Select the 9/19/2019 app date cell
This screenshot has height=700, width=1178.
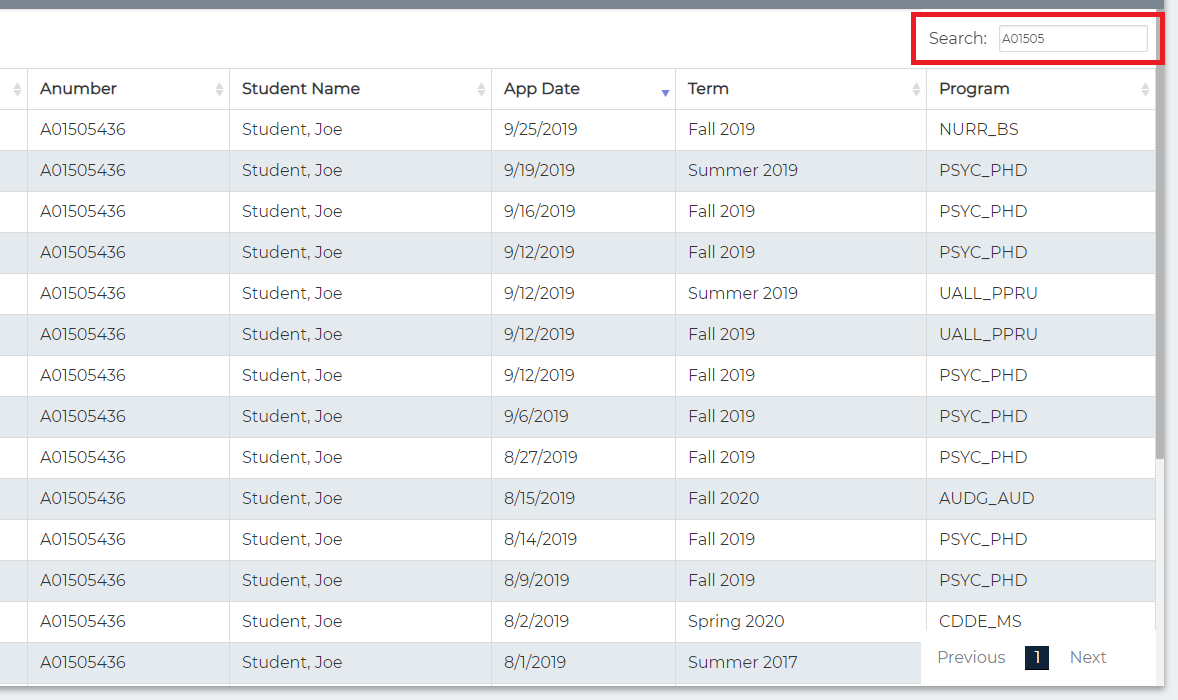point(539,171)
